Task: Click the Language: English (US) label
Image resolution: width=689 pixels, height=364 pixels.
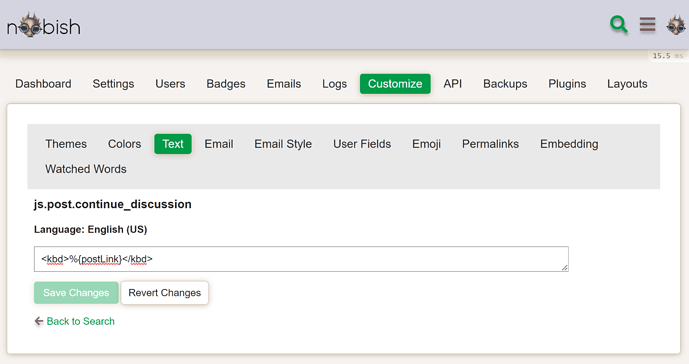Action: (91, 229)
